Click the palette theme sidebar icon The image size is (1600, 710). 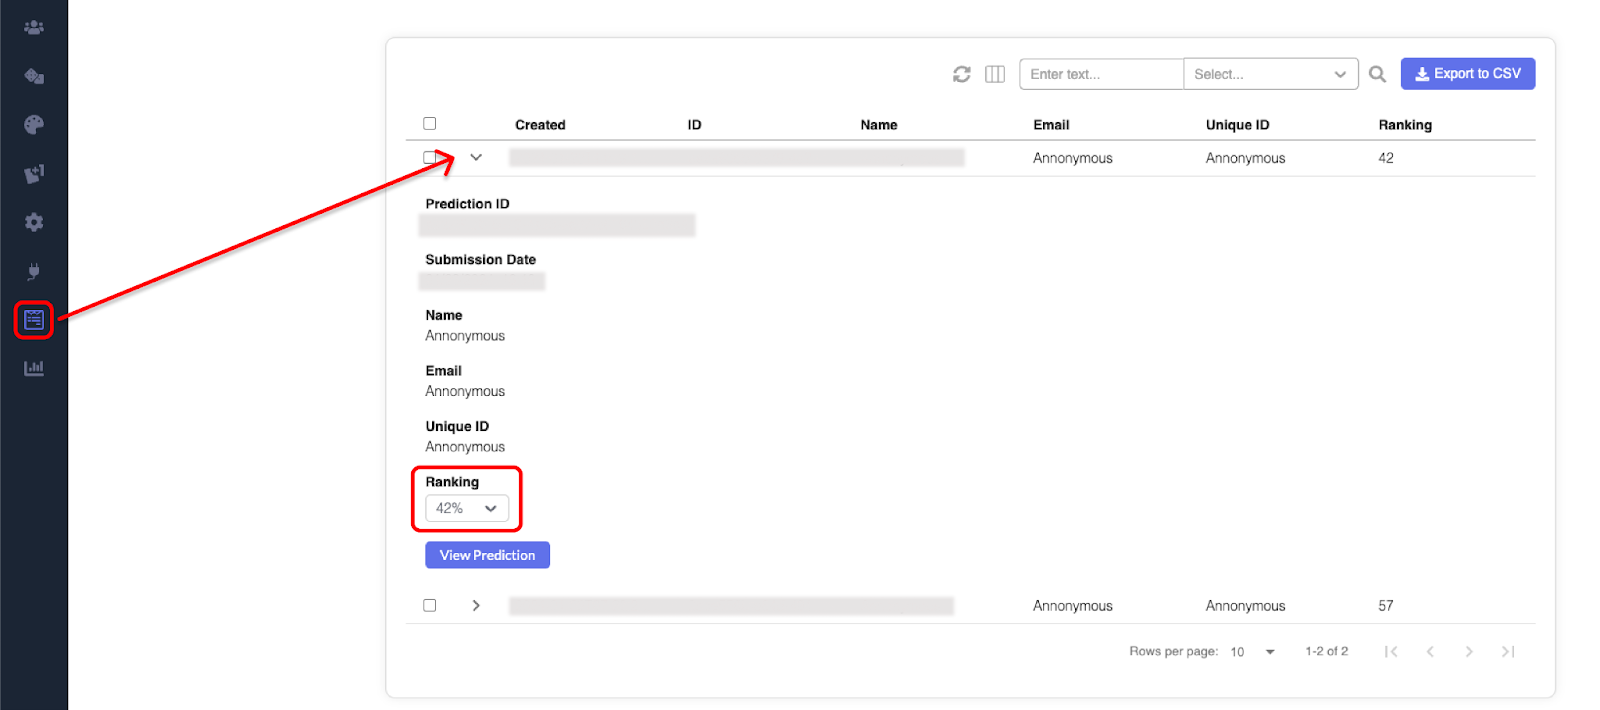click(x=34, y=125)
